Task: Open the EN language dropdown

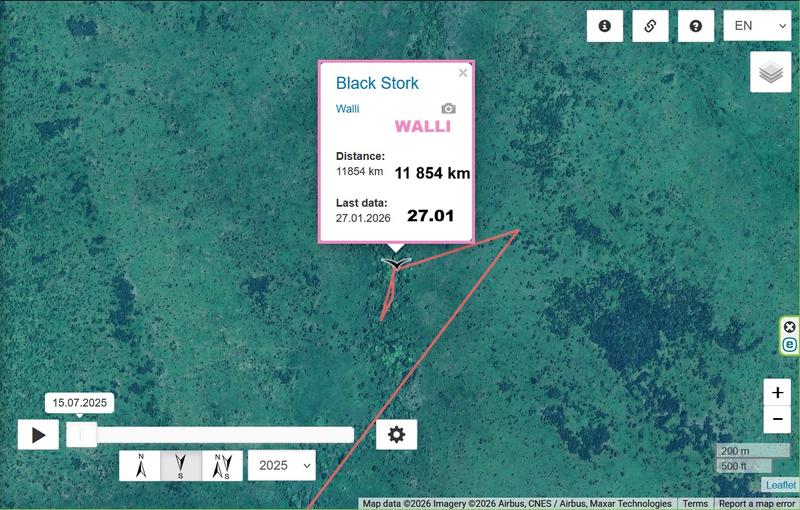Action: [757, 26]
